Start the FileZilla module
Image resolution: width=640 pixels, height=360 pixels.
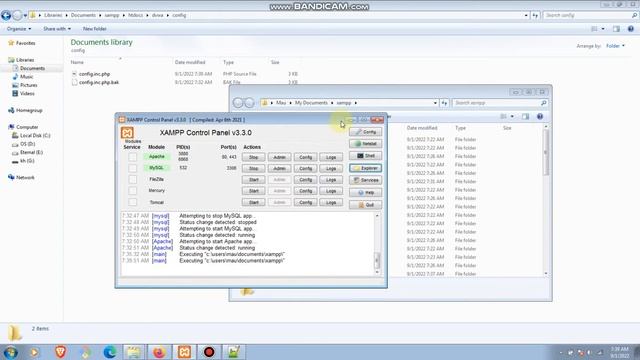253,180
